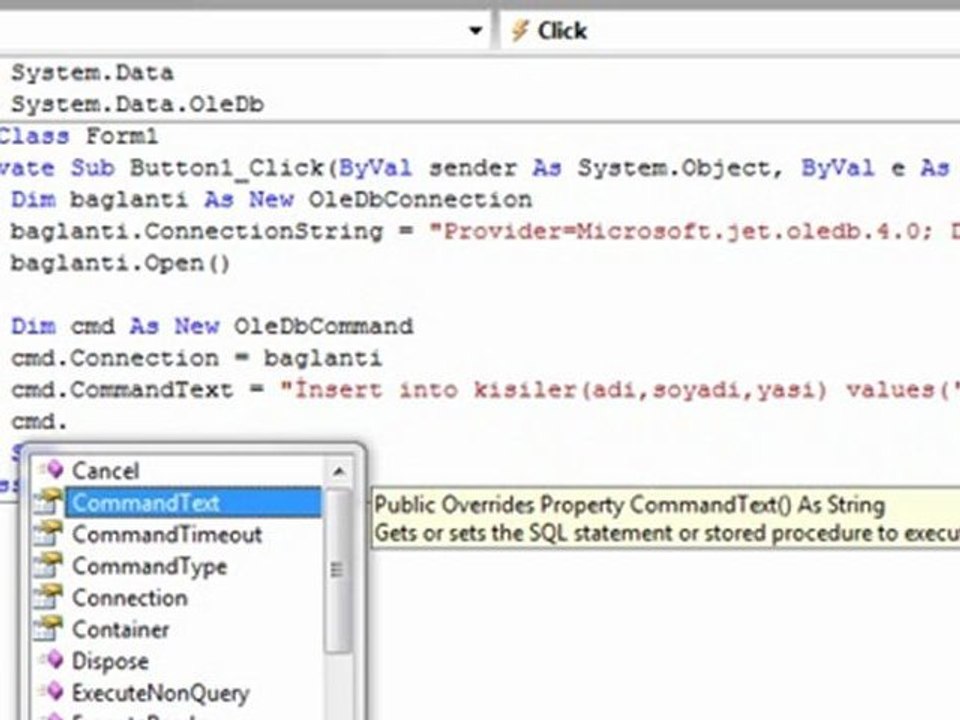Click the Insert into kisiler SQL string

tap(618, 390)
